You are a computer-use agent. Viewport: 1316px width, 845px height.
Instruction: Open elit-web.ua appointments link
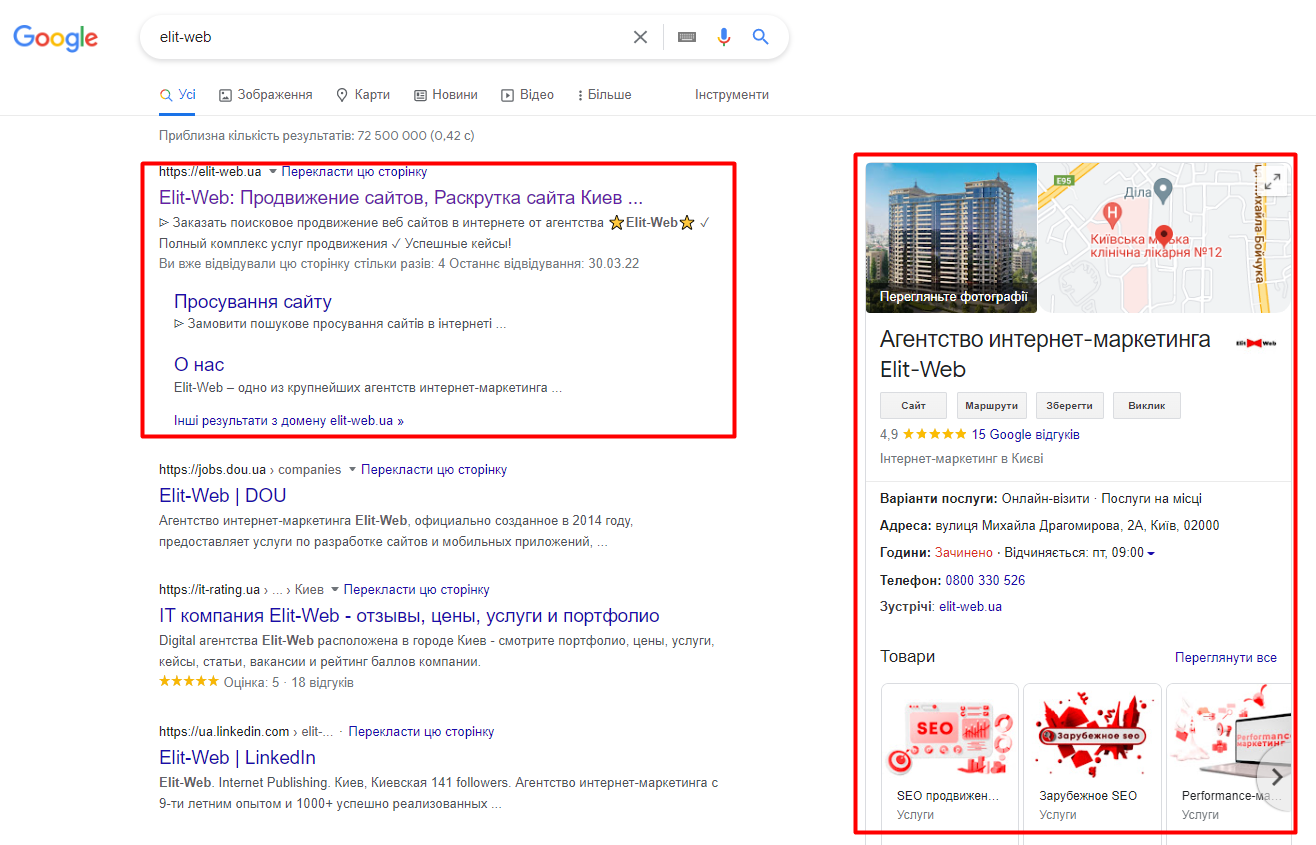pos(970,606)
